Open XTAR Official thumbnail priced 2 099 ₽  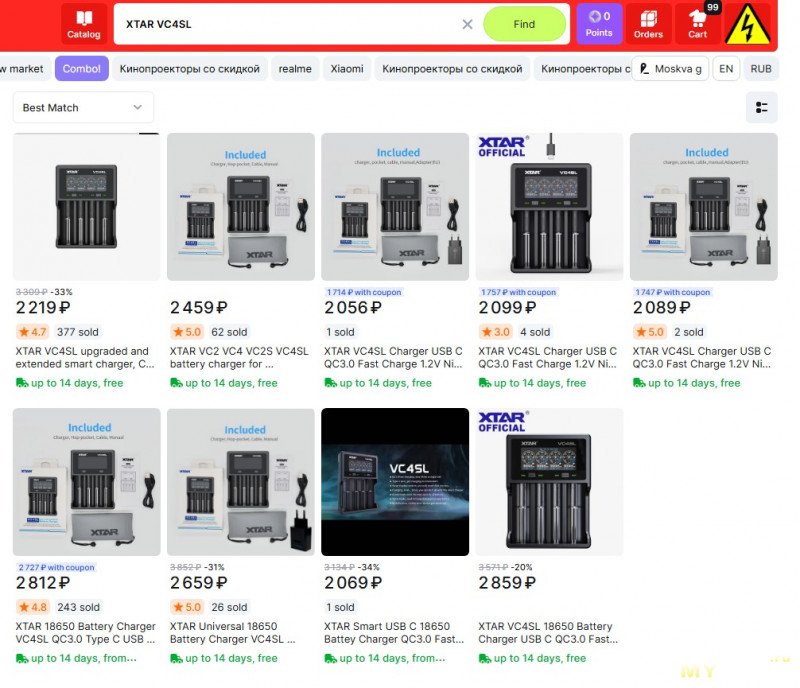coord(549,207)
